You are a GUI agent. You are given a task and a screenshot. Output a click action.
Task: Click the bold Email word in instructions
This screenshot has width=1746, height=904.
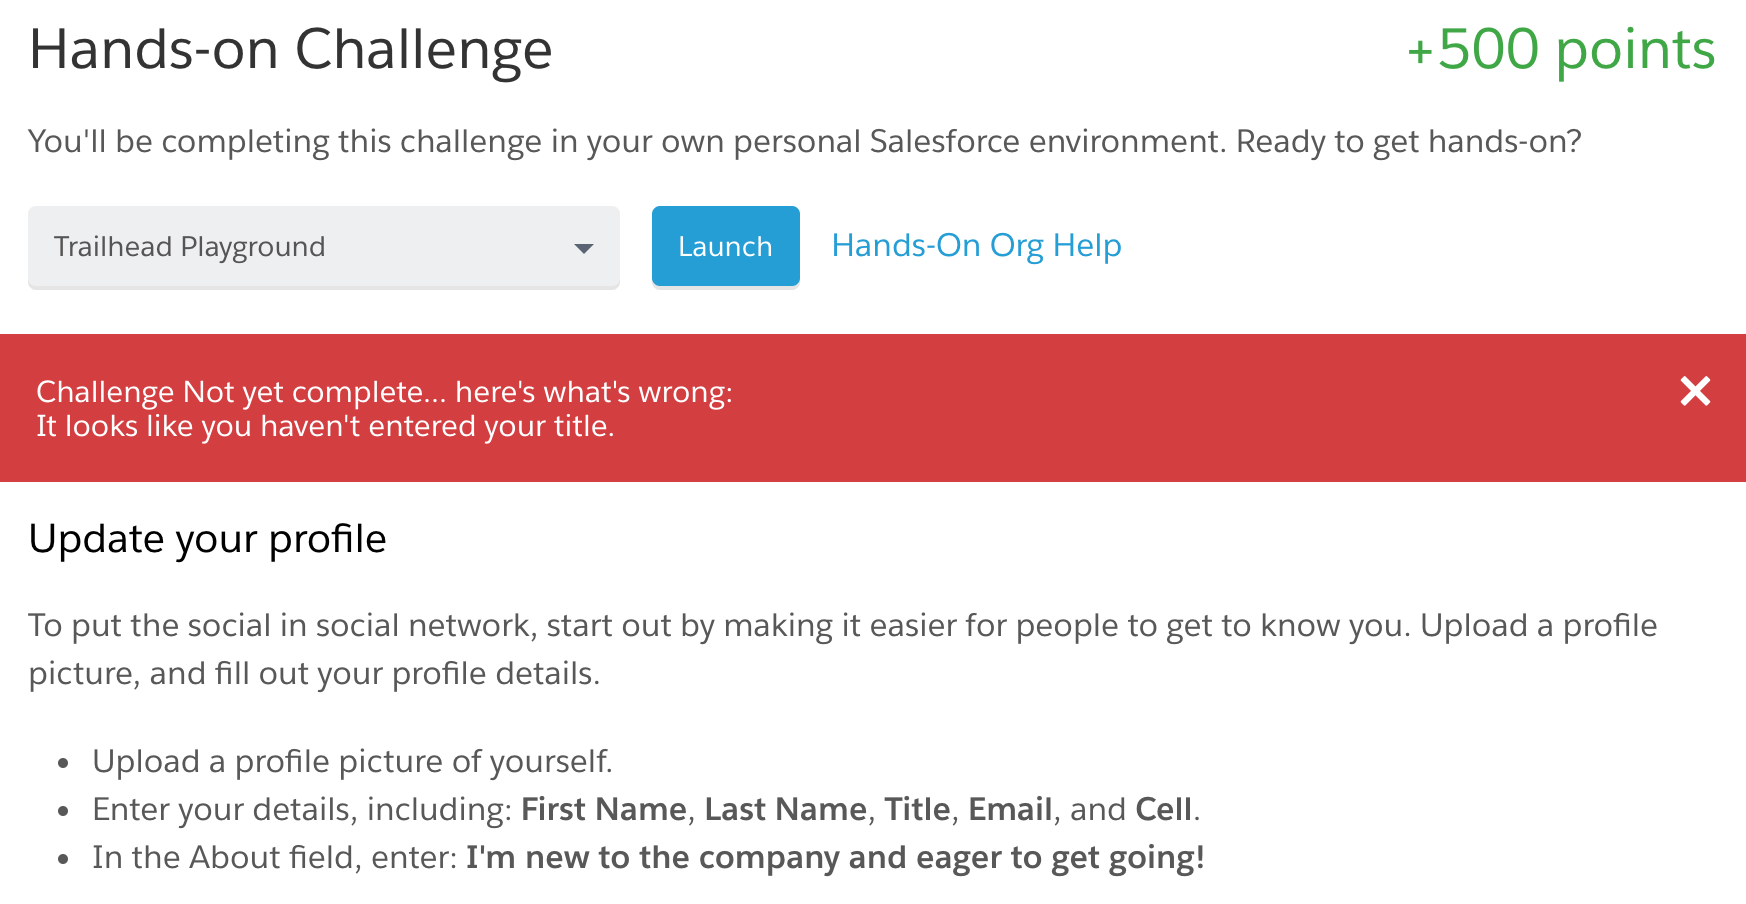pyautogui.click(x=1010, y=809)
